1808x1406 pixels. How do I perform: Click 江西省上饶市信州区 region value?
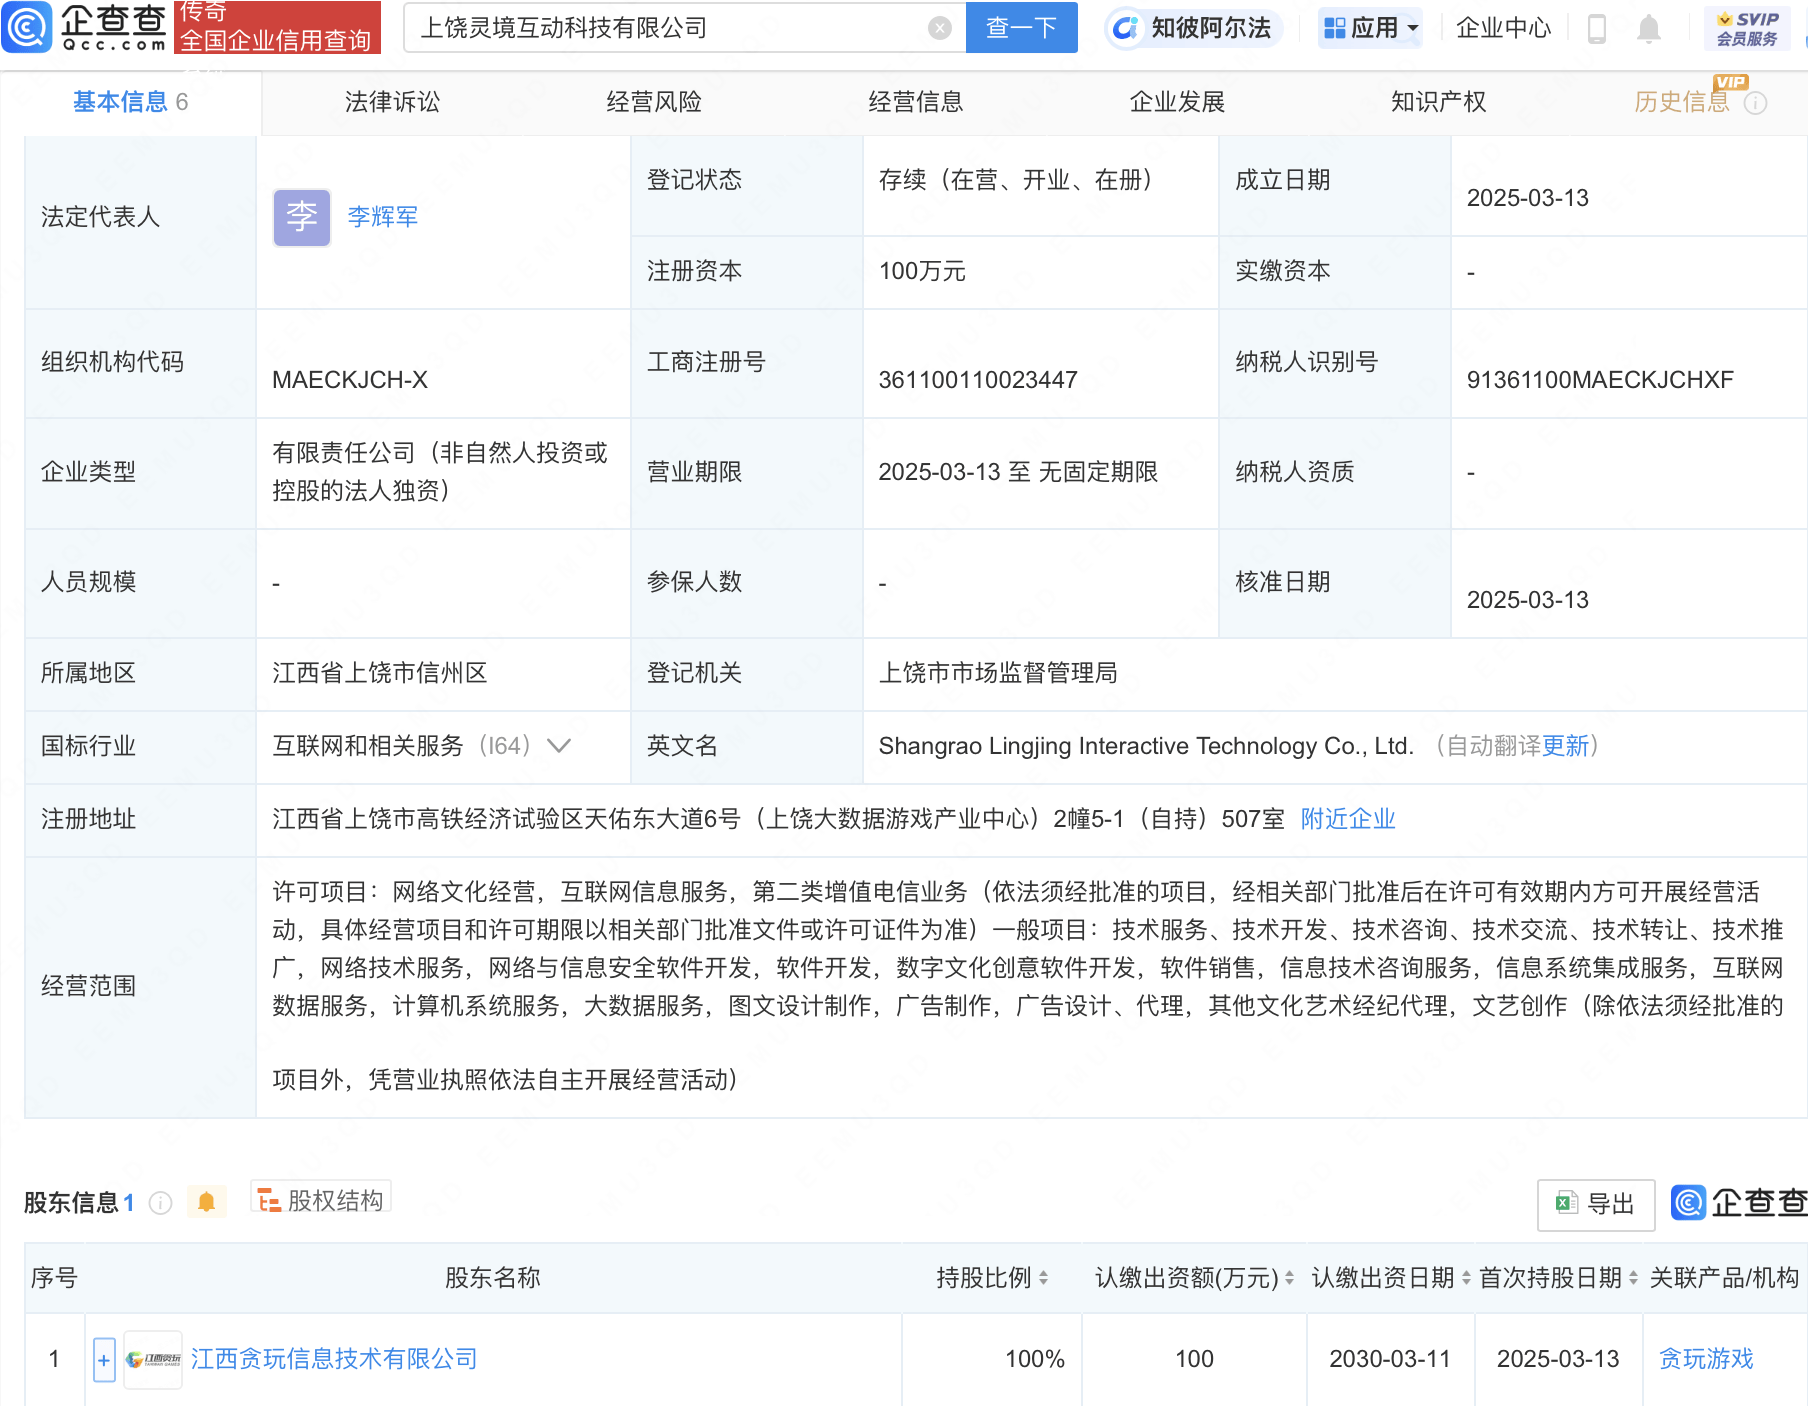click(x=380, y=673)
